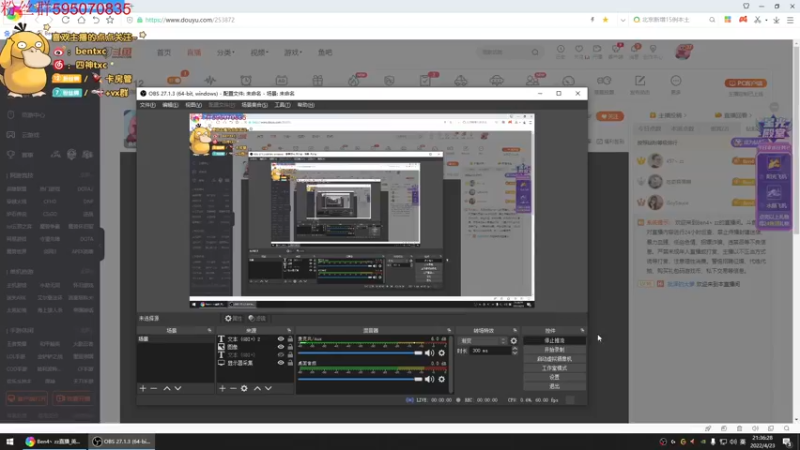
Task: Hide the 显示器采集 source
Action: pyautogui.click(x=281, y=363)
